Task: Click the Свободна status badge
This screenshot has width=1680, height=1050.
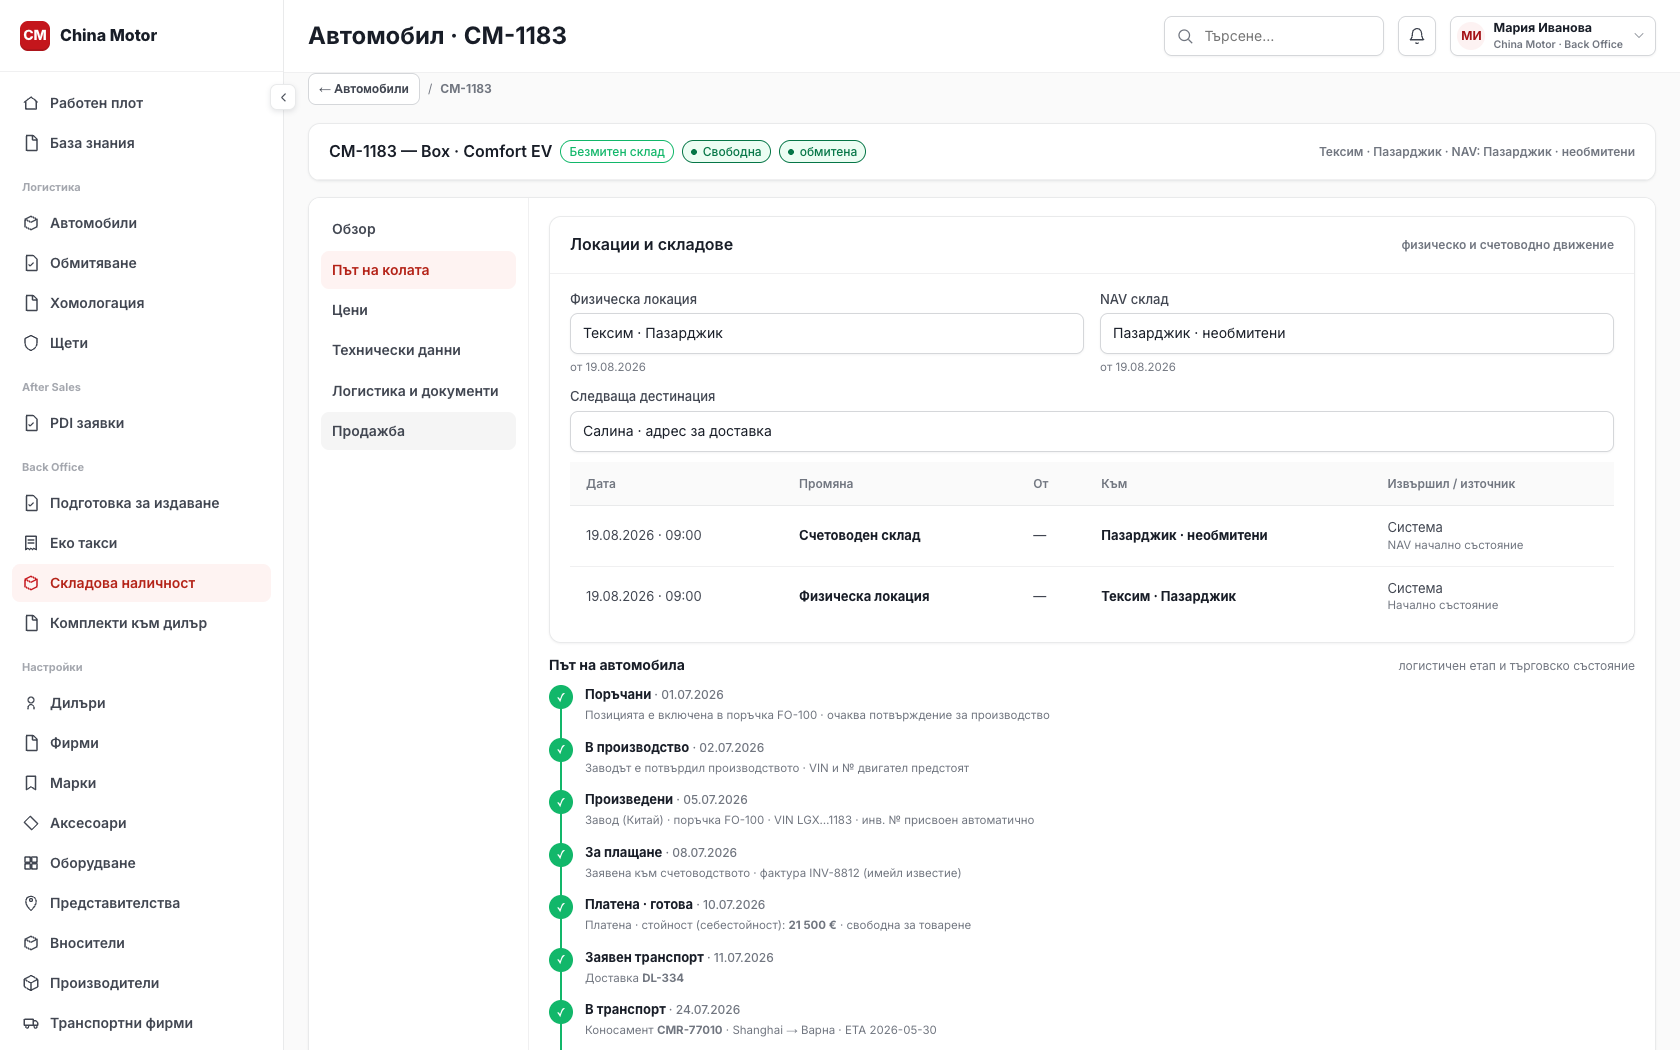Action: [x=726, y=152]
